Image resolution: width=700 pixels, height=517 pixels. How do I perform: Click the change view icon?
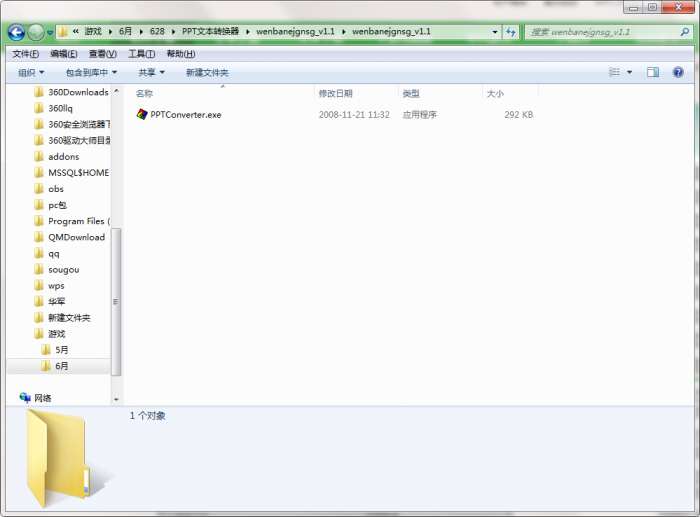615,72
